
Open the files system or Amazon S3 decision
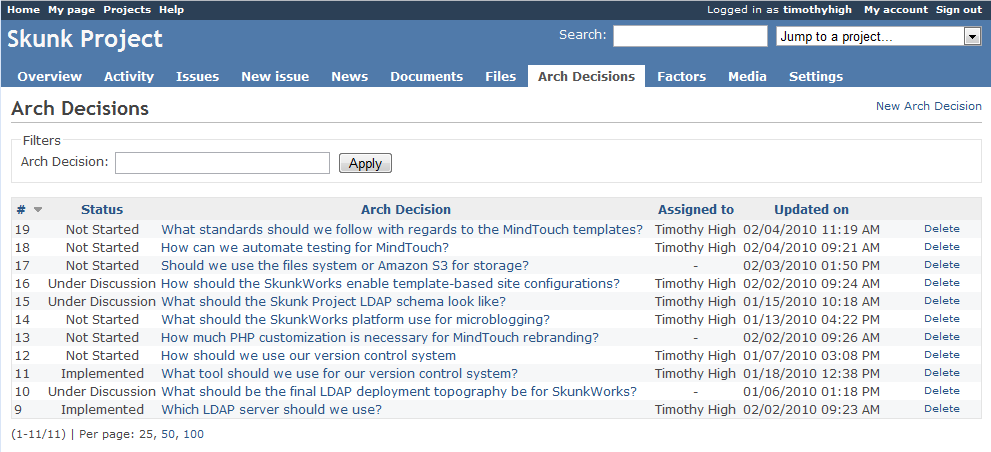coord(345,266)
